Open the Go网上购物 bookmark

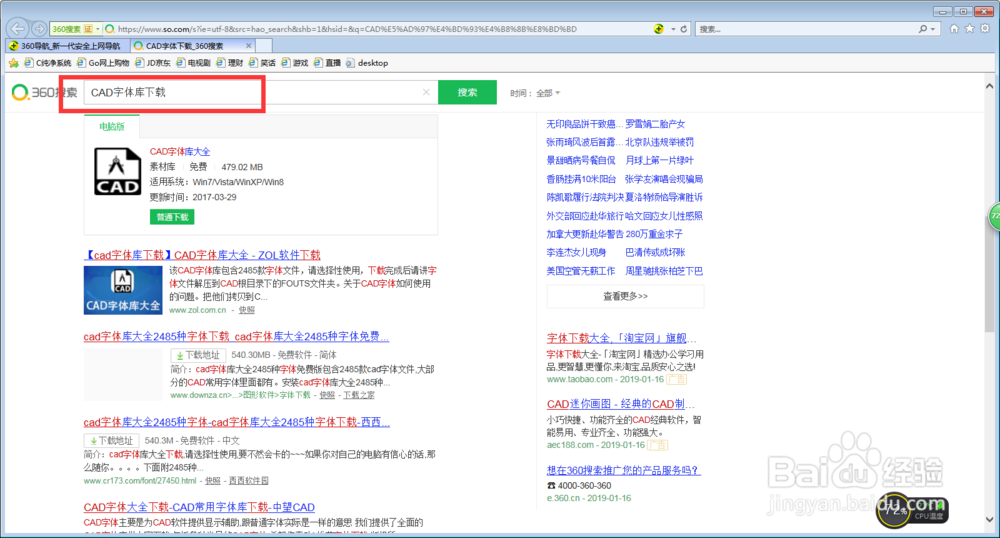coord(103,63)
